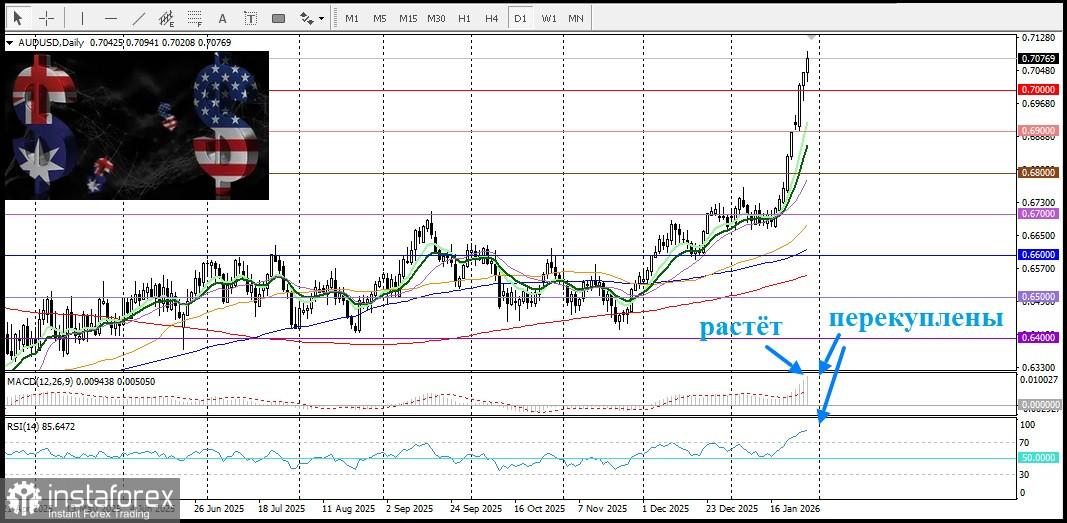This screenshot has height=523, width=1067.
Task: Select the cursor arrow tool
Action: (x=18, y=18)
